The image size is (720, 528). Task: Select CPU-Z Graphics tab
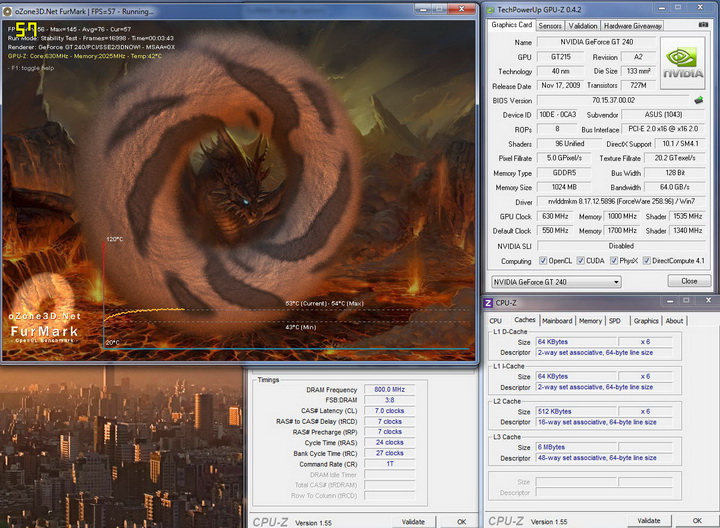pos(646,321)
